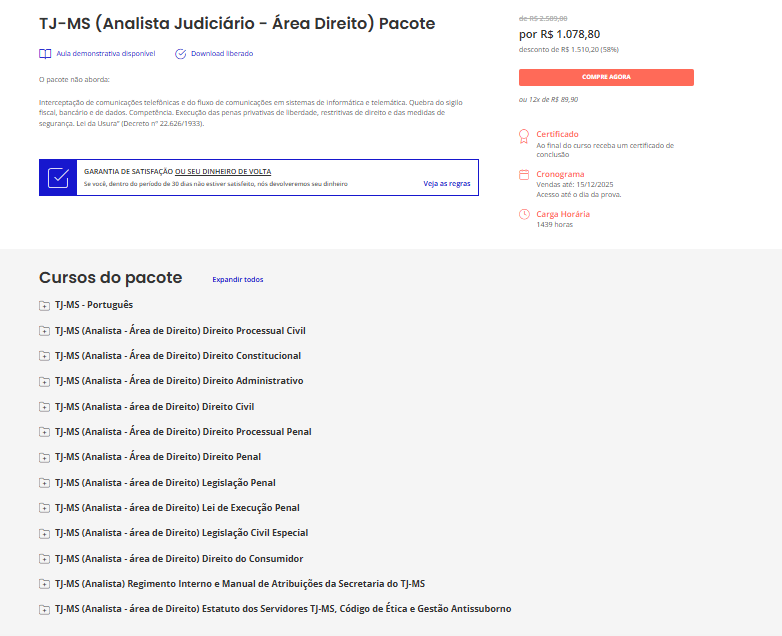Screen dimensions: 782x636
Task: Expand the Direito Civil course
Action: (x=44, y=407)
